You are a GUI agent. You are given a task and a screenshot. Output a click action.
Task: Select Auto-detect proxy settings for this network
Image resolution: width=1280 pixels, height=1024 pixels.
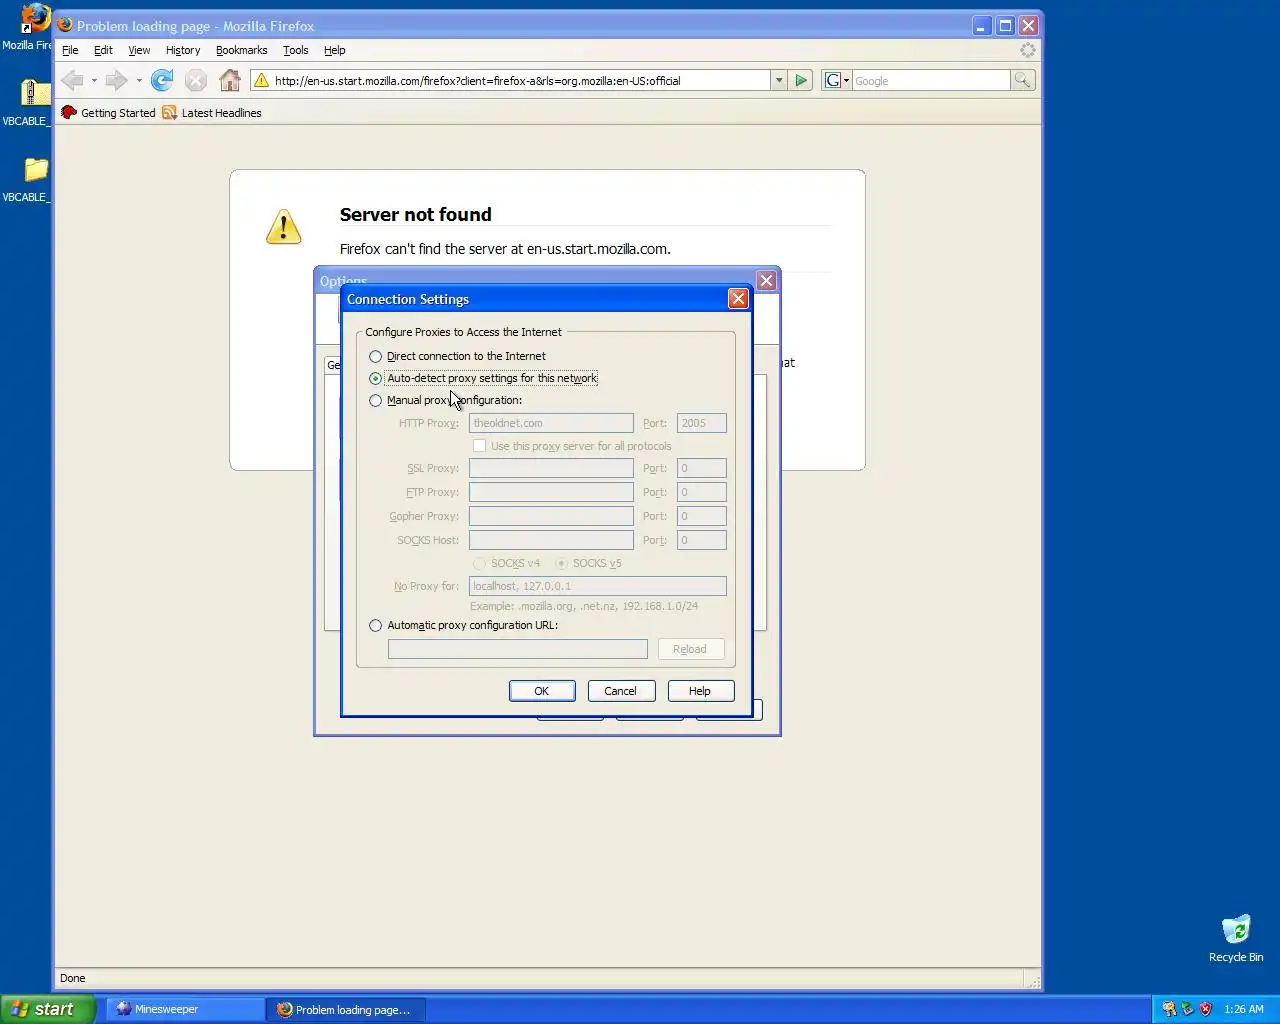(x=376, y=378)
